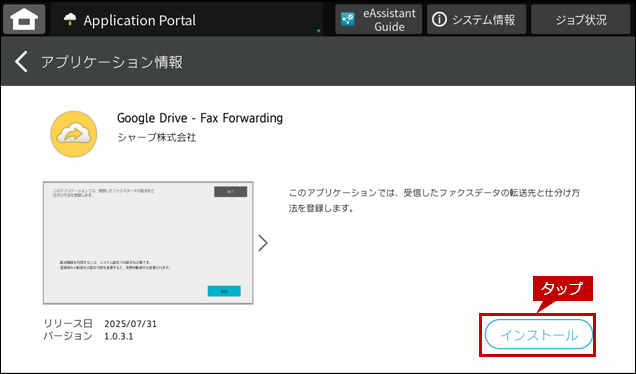Click the Google Drive Fax Forwarding app icon
636x374 pixels.
74,134
